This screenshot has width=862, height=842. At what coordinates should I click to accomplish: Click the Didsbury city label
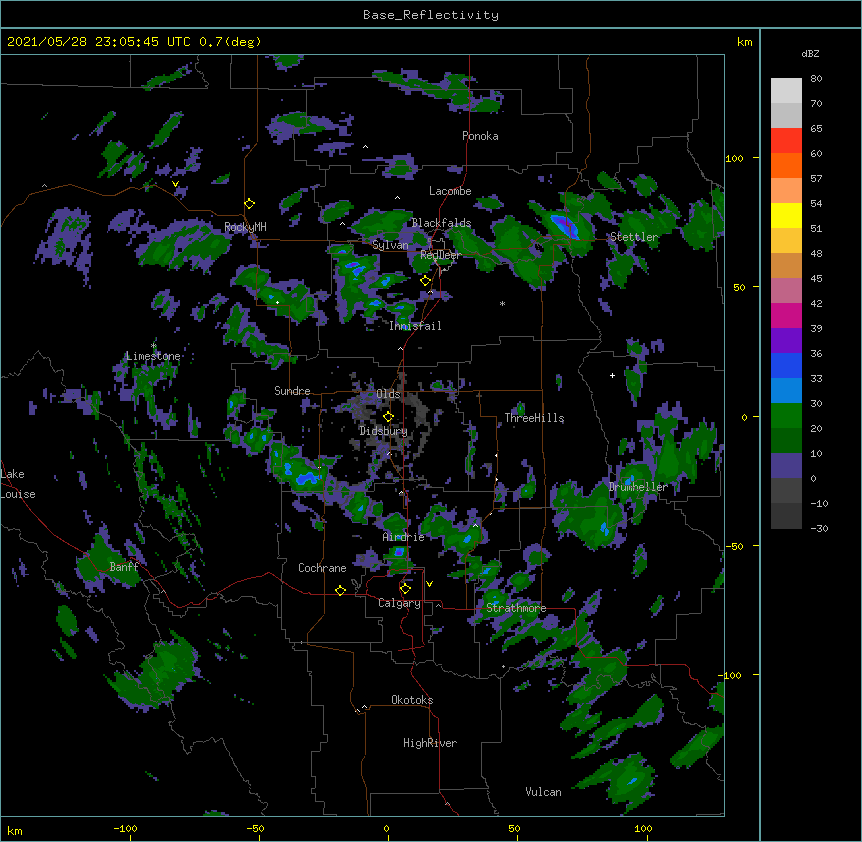tap(383, 431)
